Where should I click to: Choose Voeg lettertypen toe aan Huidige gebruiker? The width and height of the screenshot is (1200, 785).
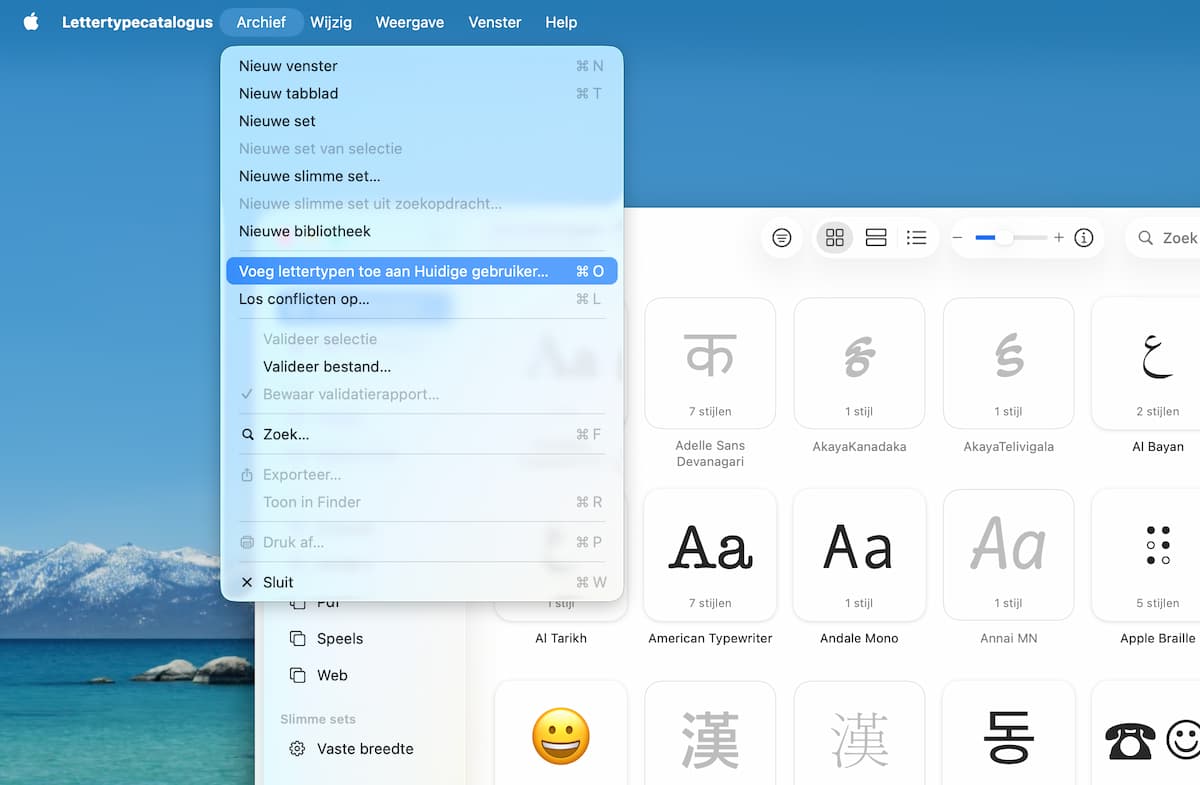tap(393, 271)
